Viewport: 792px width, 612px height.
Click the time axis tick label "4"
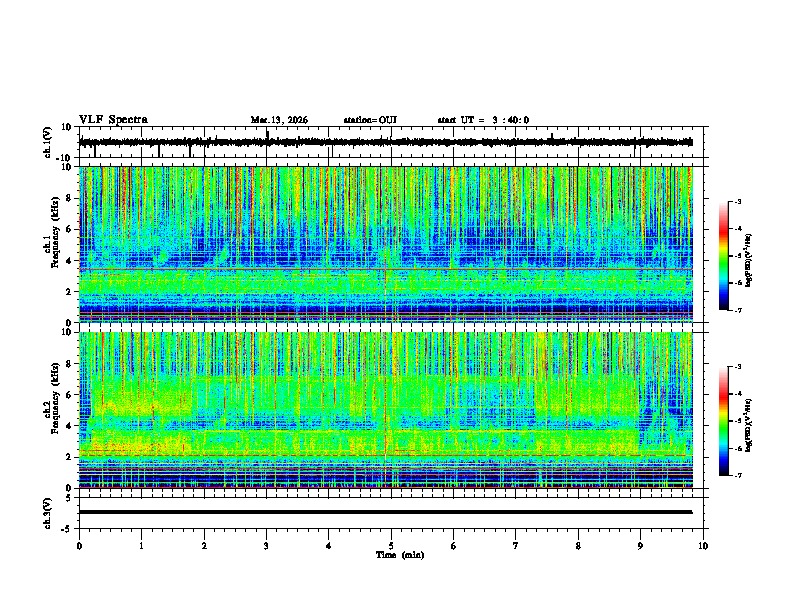point(329,546)
